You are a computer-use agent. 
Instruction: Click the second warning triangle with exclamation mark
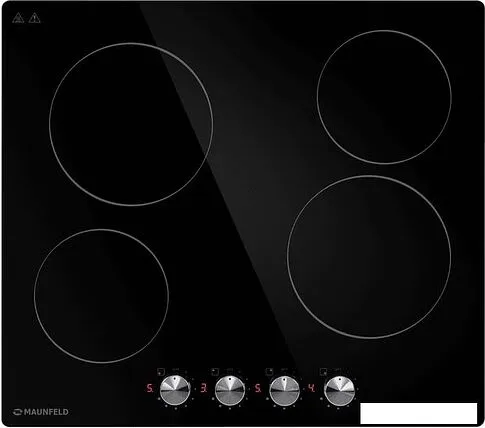34,18
